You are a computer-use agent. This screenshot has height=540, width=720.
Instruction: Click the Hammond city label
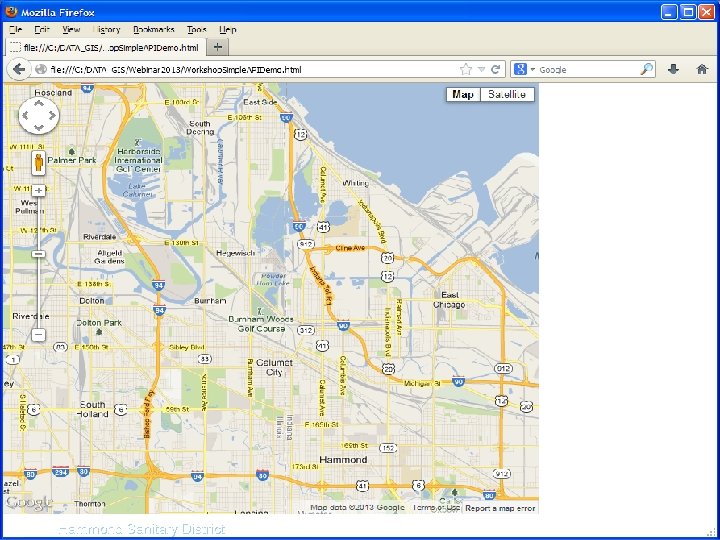point(343,460)
